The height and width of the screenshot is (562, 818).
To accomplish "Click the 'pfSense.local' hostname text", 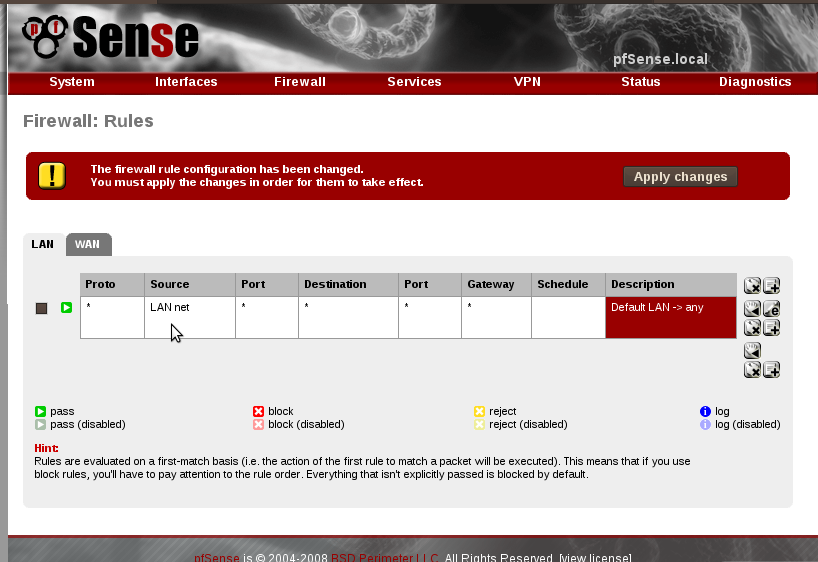I will (x=660, y=59).
